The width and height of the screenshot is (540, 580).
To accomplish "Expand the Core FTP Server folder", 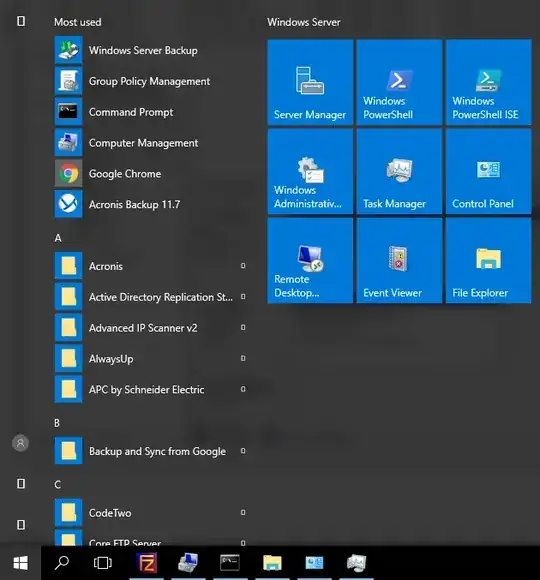I will point(150,538).
